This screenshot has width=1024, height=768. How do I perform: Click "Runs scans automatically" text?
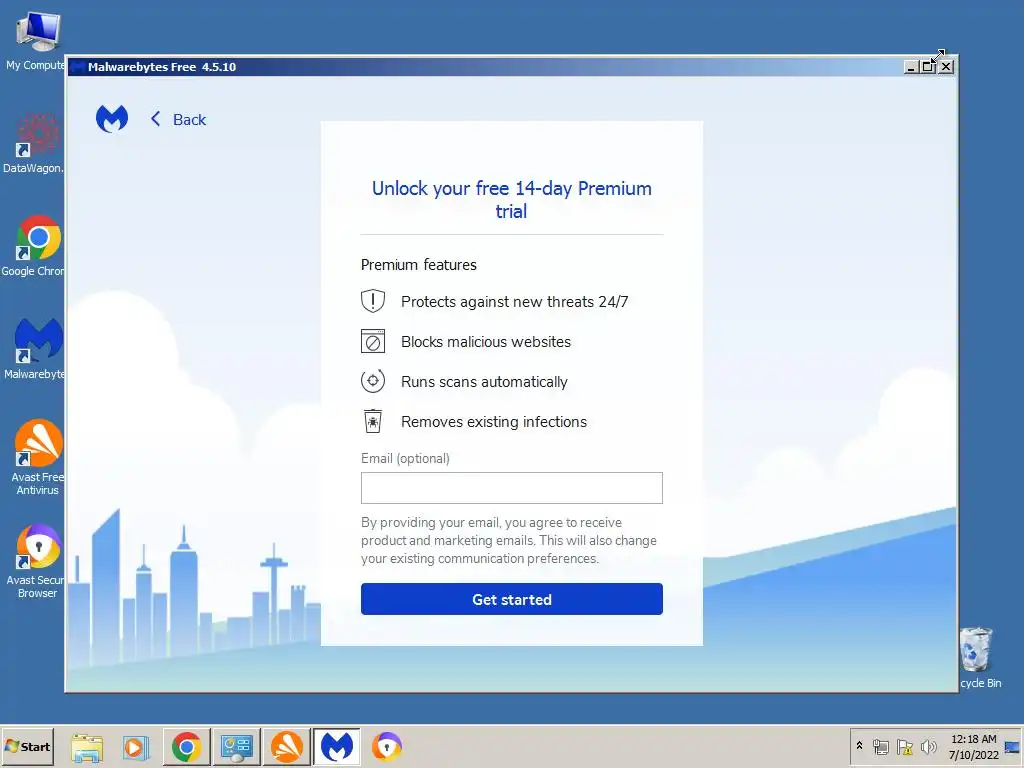484,382
